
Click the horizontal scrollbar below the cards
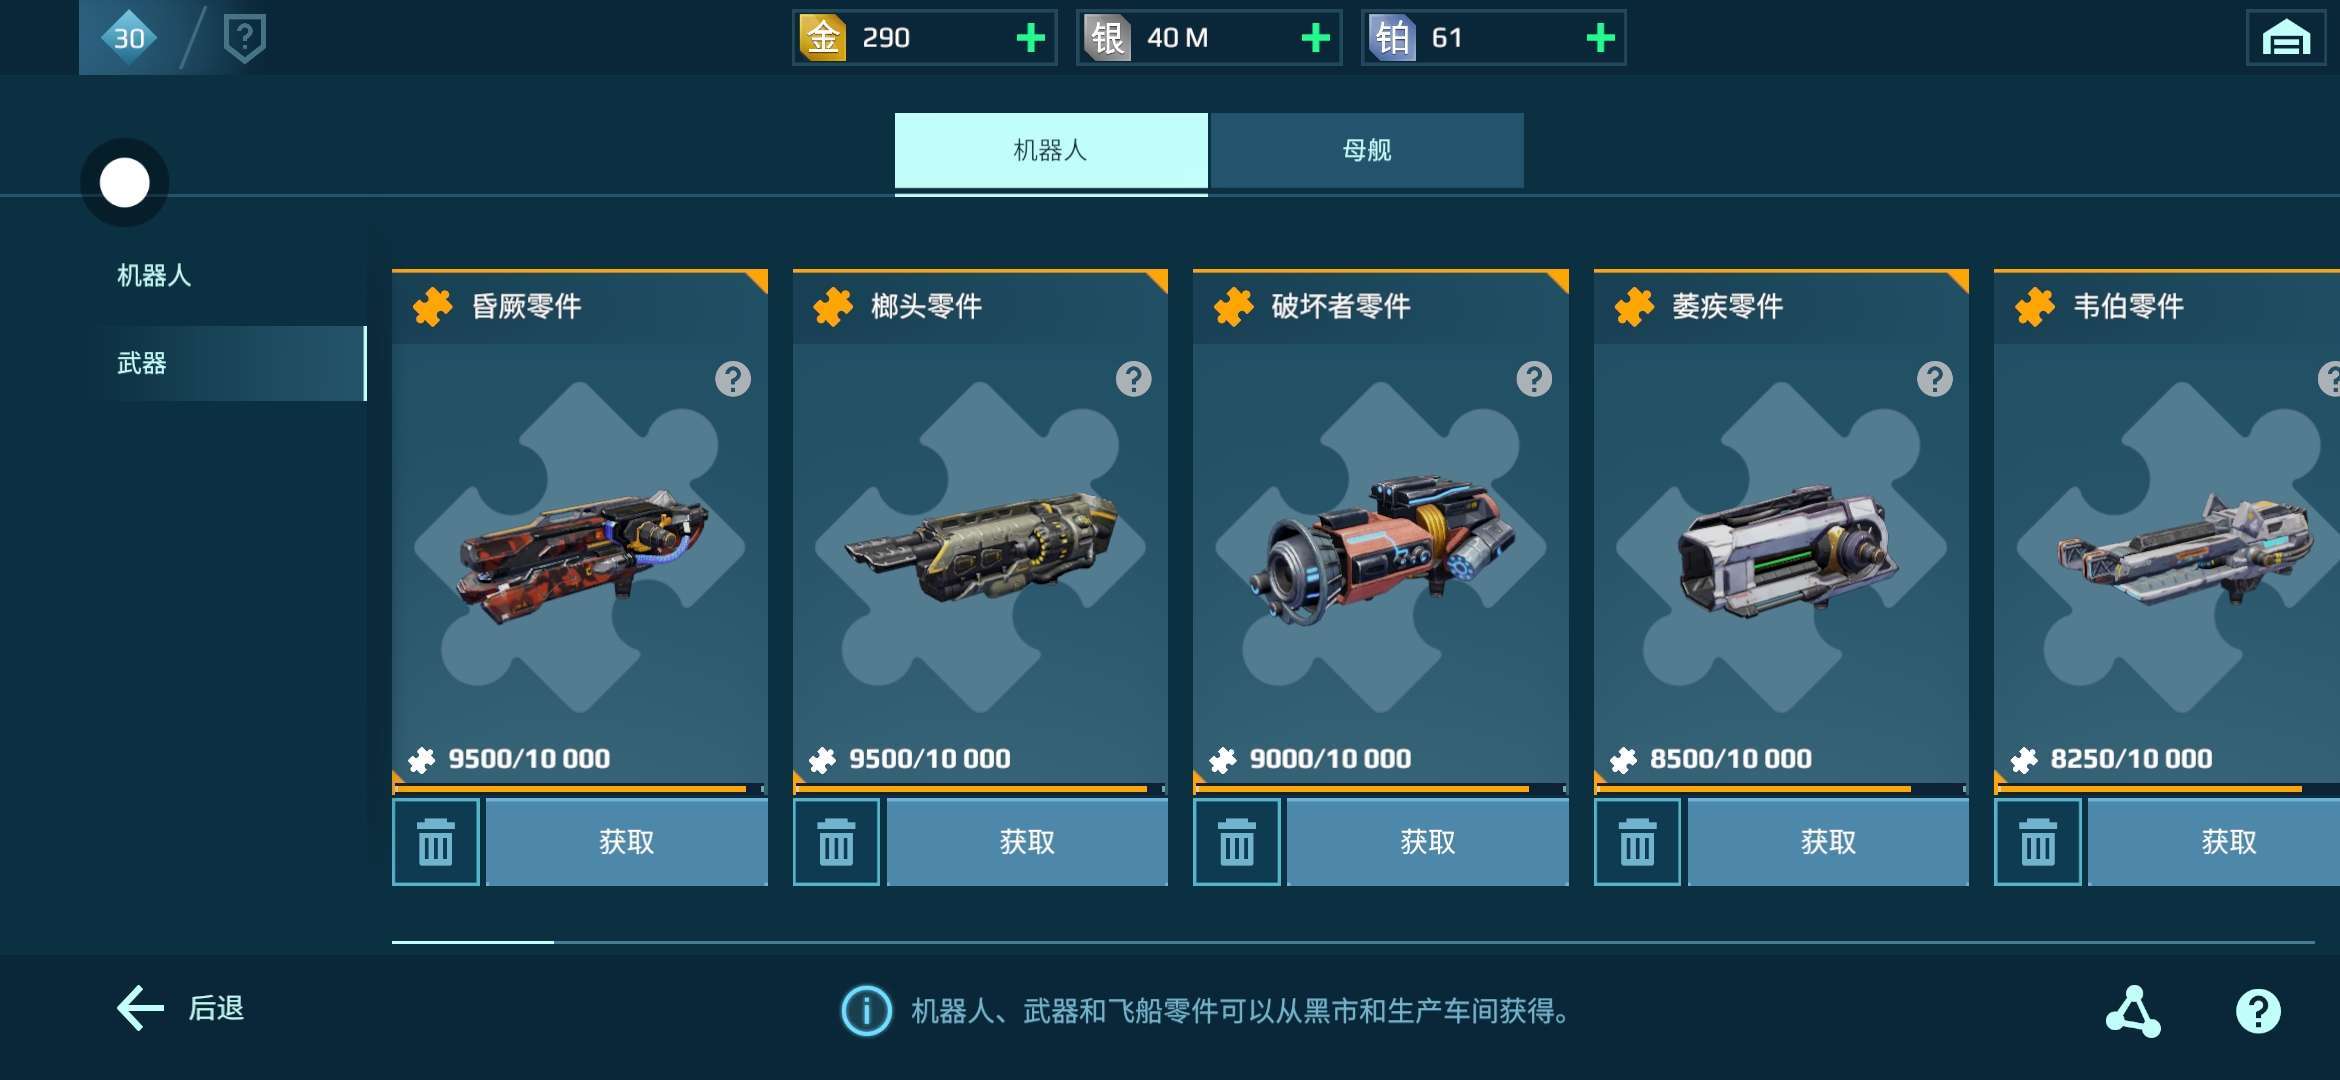tap(1353, 942)
